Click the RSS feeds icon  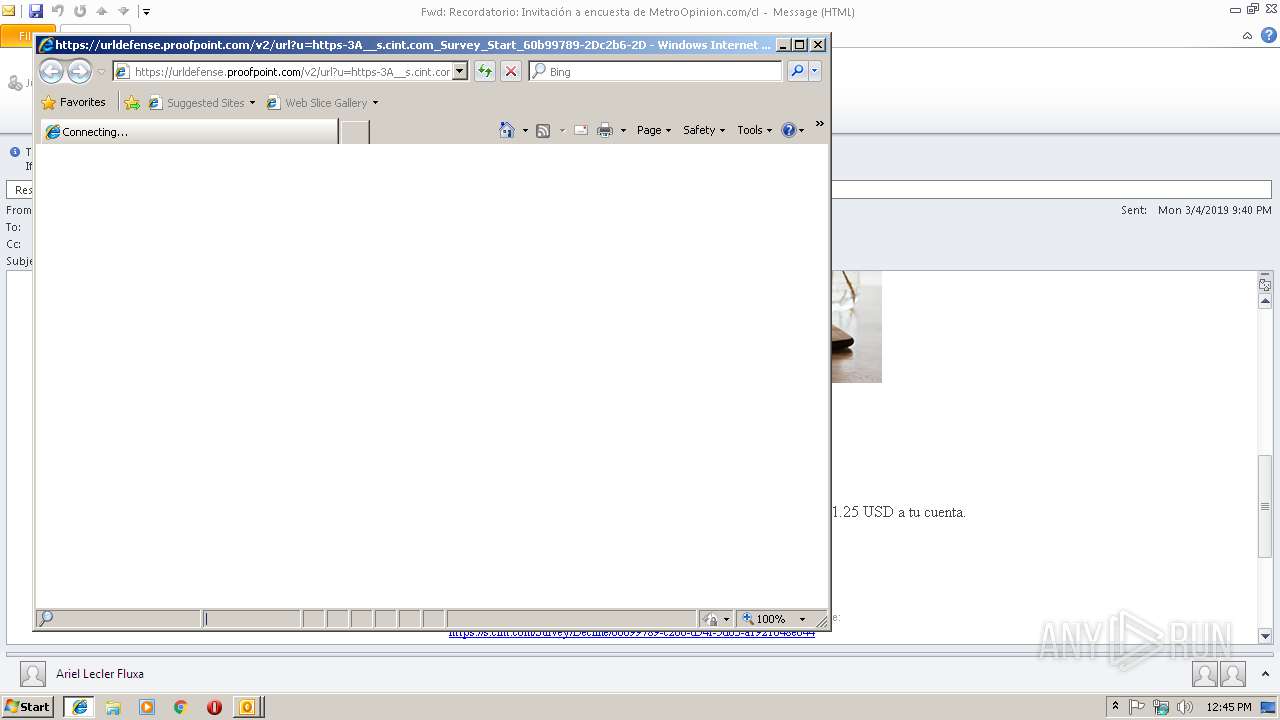click(543, 130)
